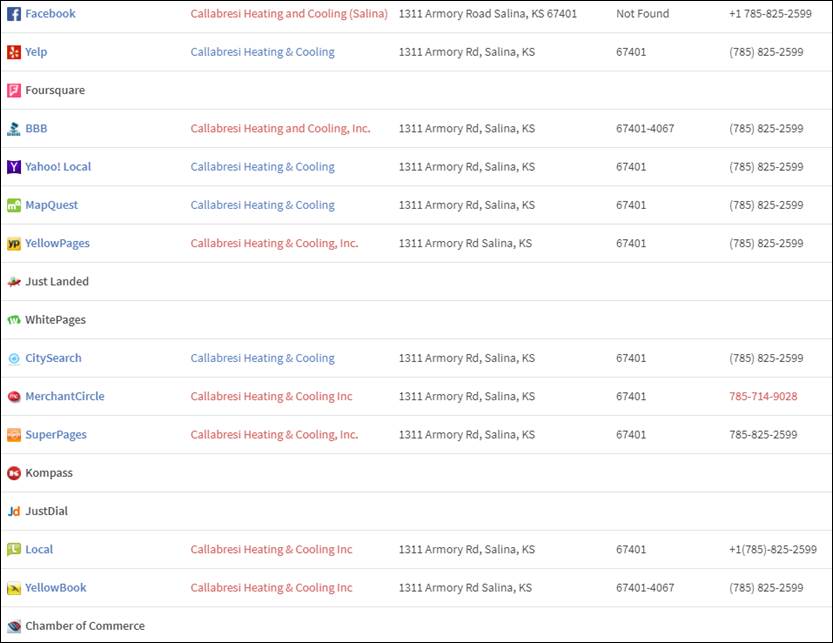Click the SuperPages orange icon
Image resolution: width=833 pixels, height=643 pixels.
(14, 435)
